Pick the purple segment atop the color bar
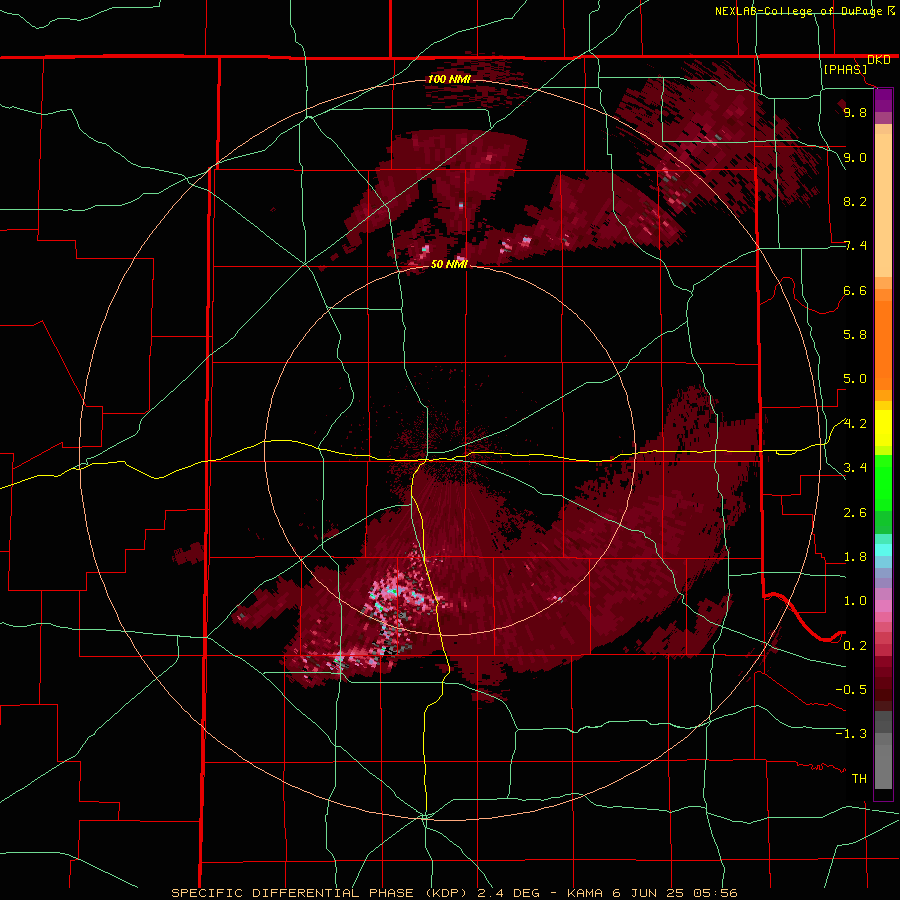Image resolution: width=900 pixels, height=900 pixels. tap(883, 101)
